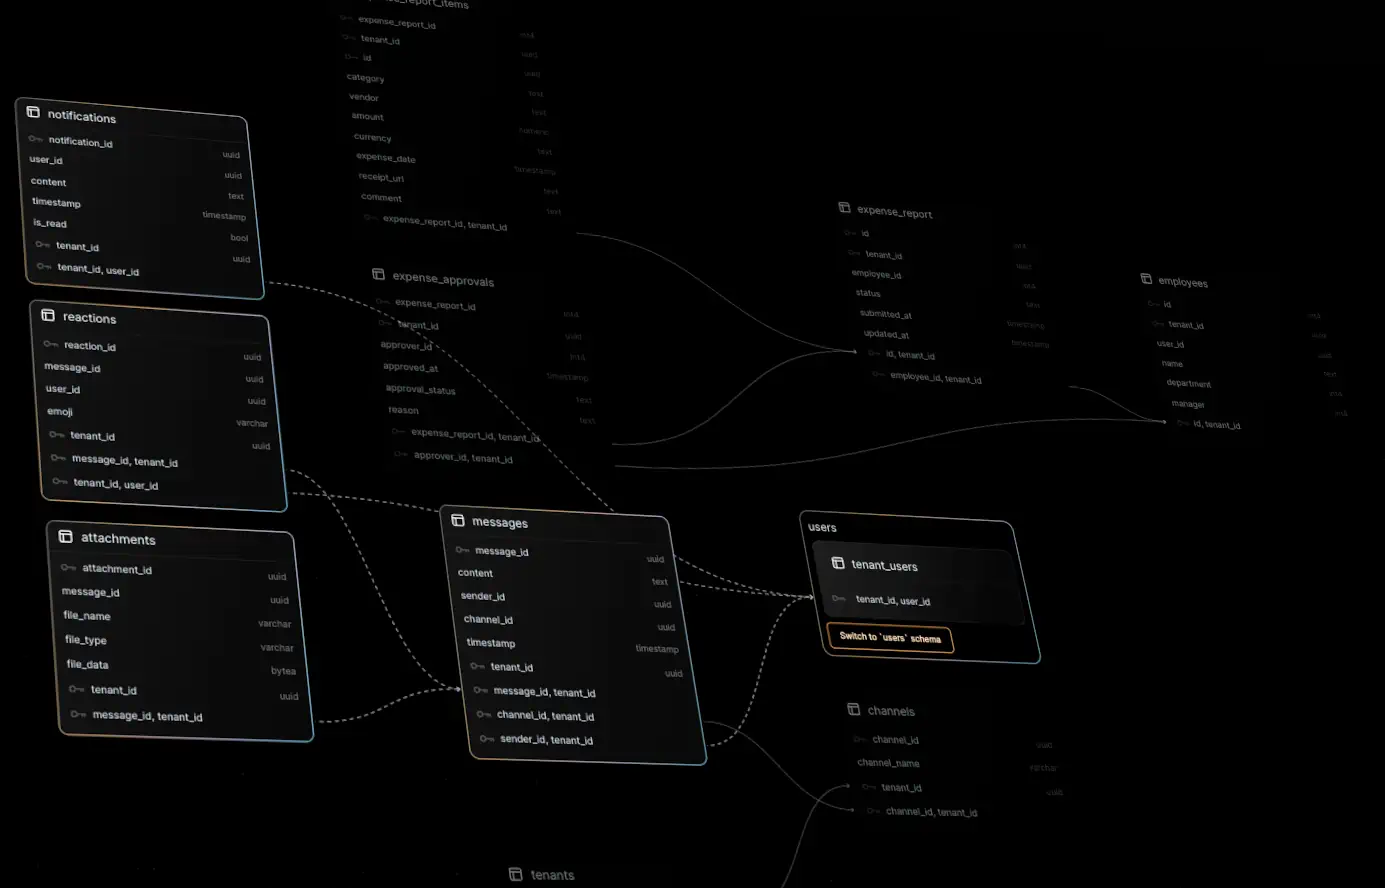Click the table icon on expense_approvals

[x=378, y=273]
